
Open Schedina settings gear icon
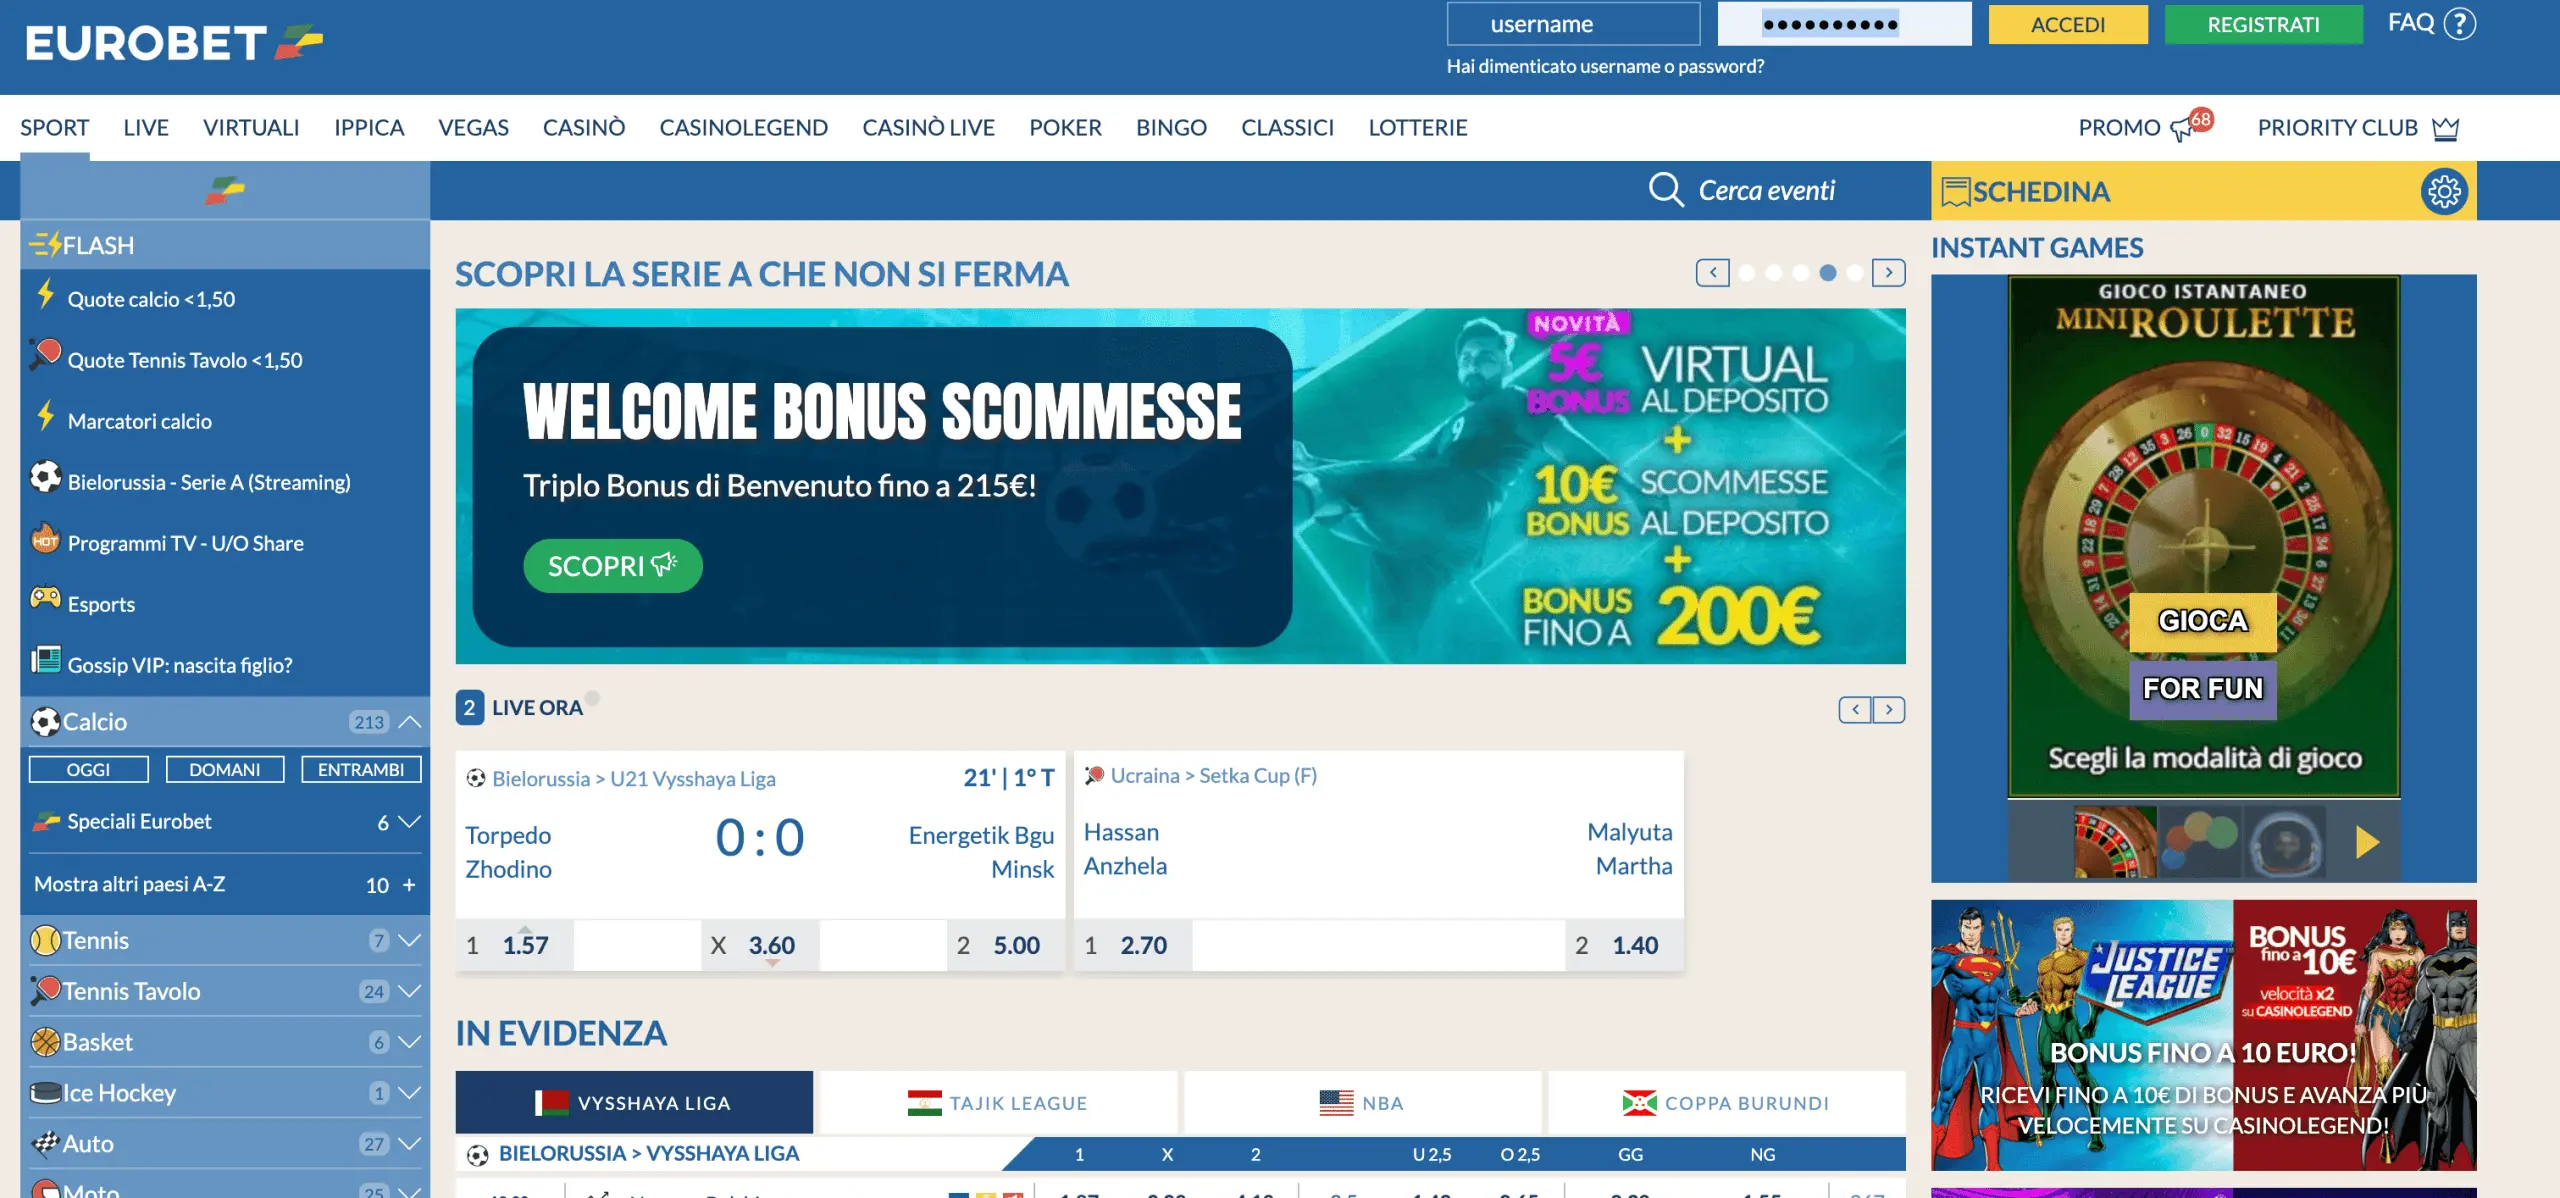click(x=2444, y=191)
